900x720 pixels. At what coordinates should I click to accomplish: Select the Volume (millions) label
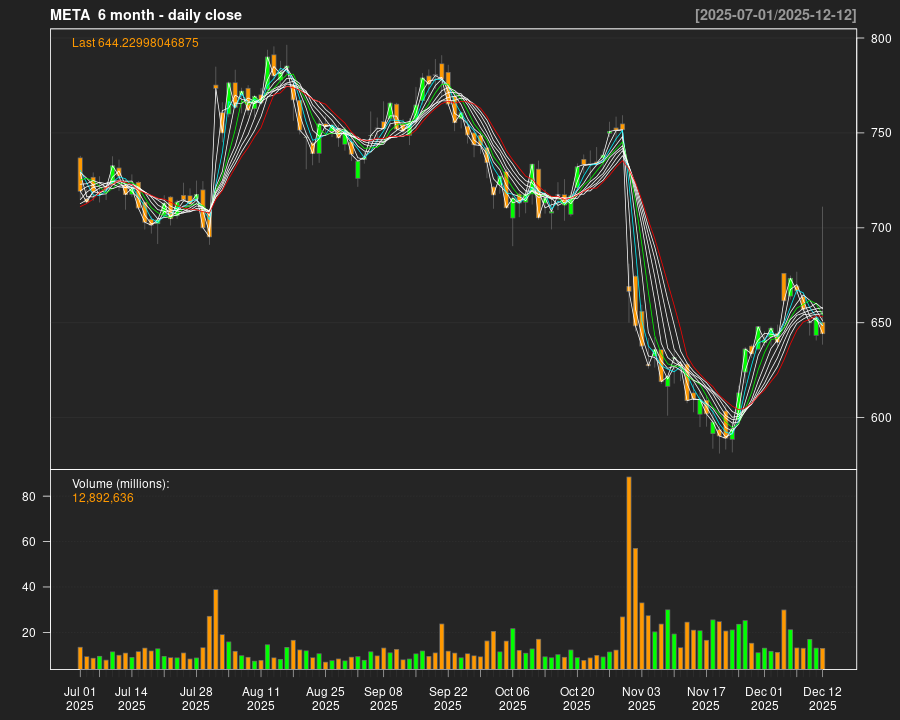(x=121, y=484)
